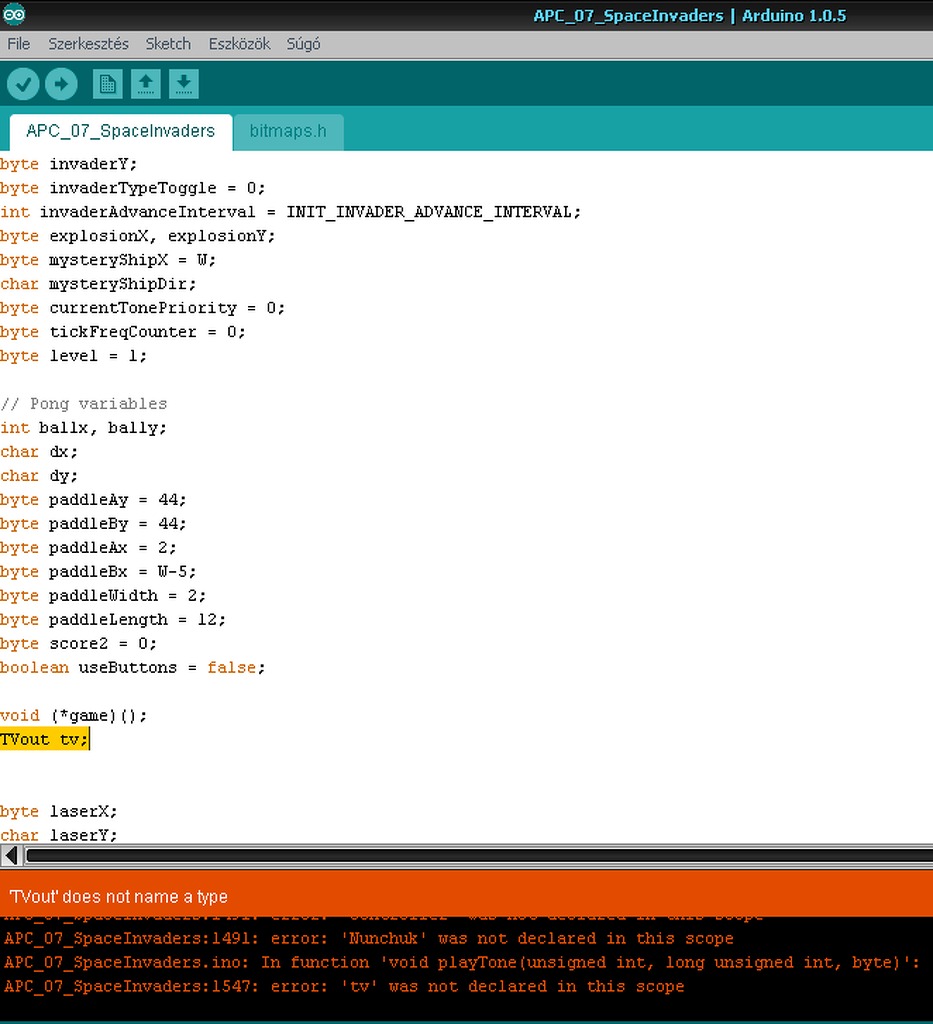933x1024 pixels.
Task: Click the line 'byte invaderY;'
Action: [69, 164]
